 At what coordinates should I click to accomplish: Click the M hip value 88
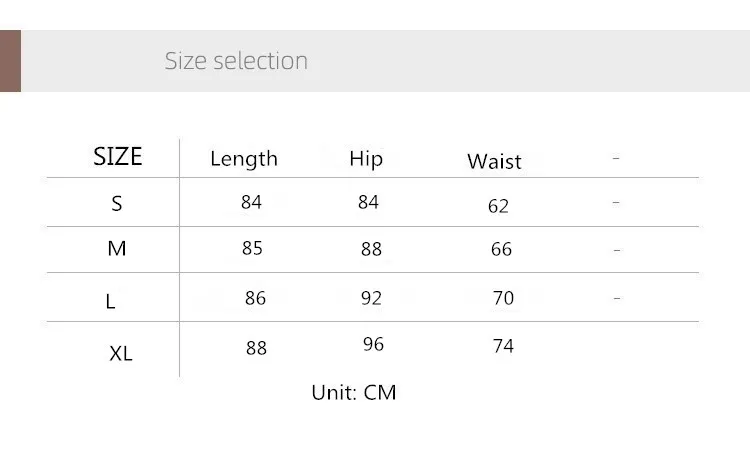pyautogui.click(x=371, y=249)
